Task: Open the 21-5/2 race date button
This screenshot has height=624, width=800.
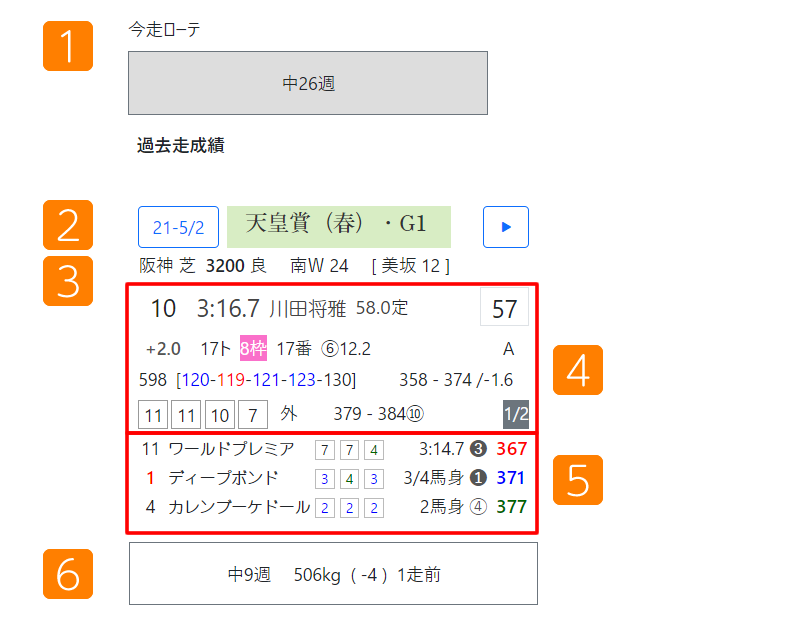Action: coord(178,227)
